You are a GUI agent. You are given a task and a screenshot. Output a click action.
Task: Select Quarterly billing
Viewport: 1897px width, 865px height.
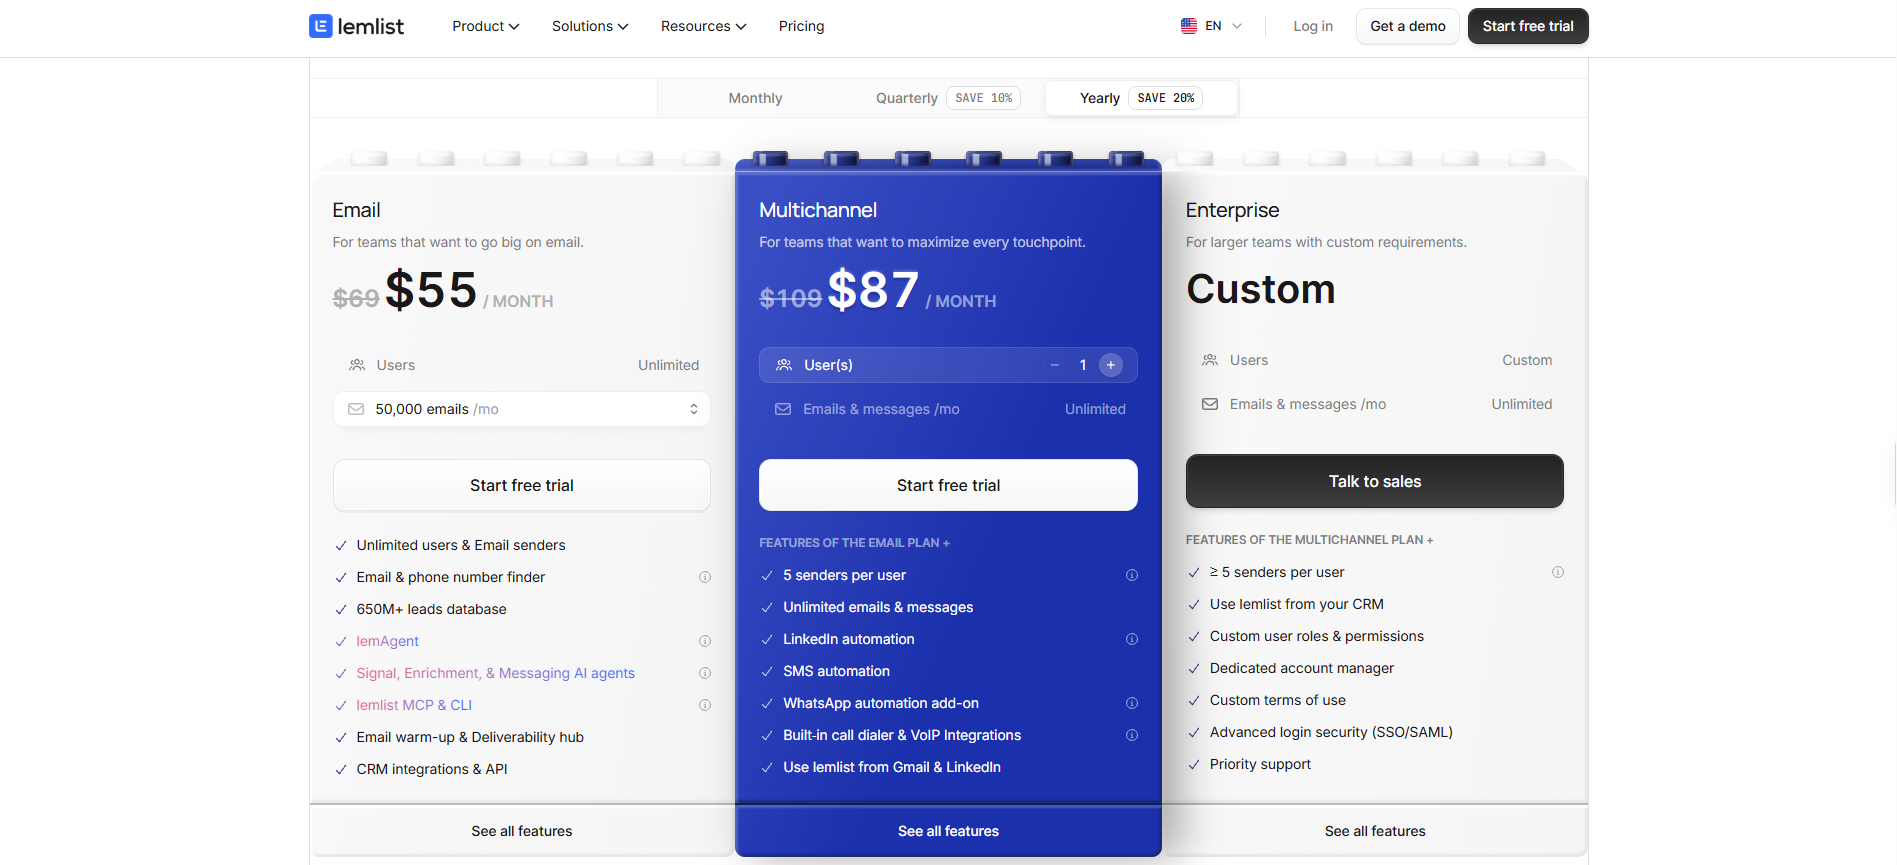click(947, 98)
